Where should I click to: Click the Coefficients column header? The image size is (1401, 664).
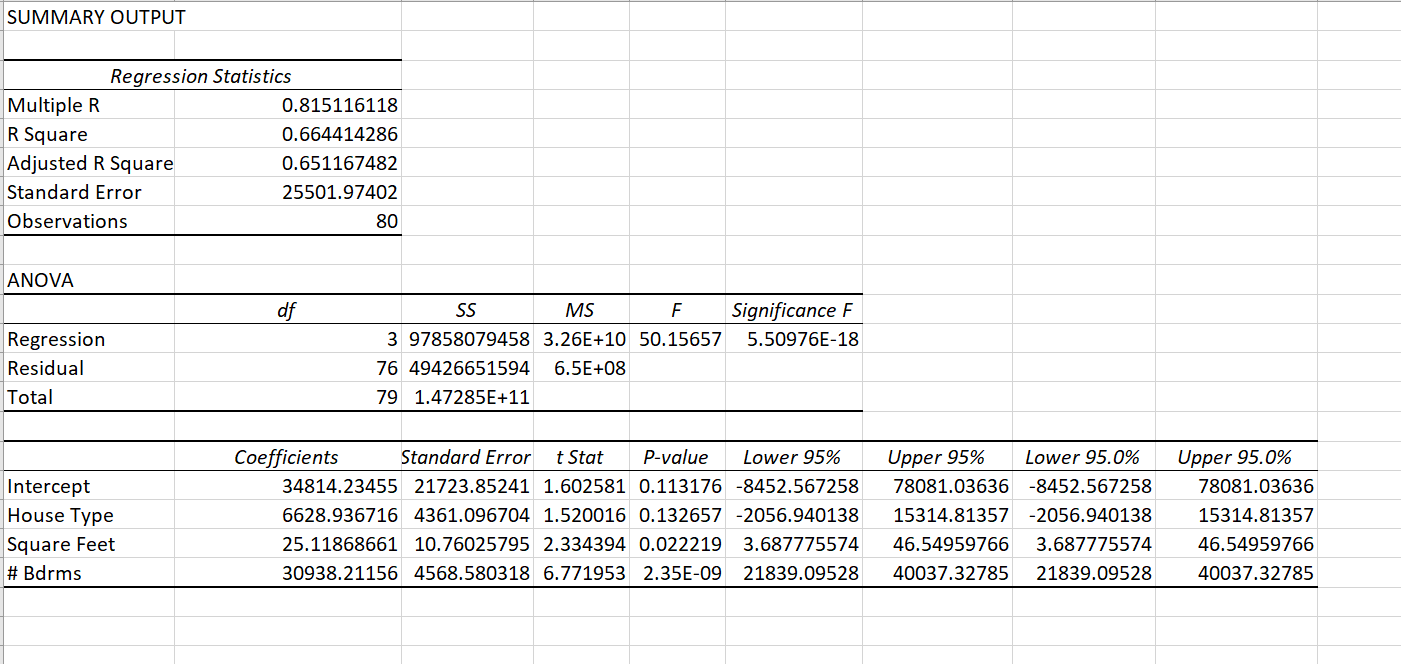pos(285,457)
